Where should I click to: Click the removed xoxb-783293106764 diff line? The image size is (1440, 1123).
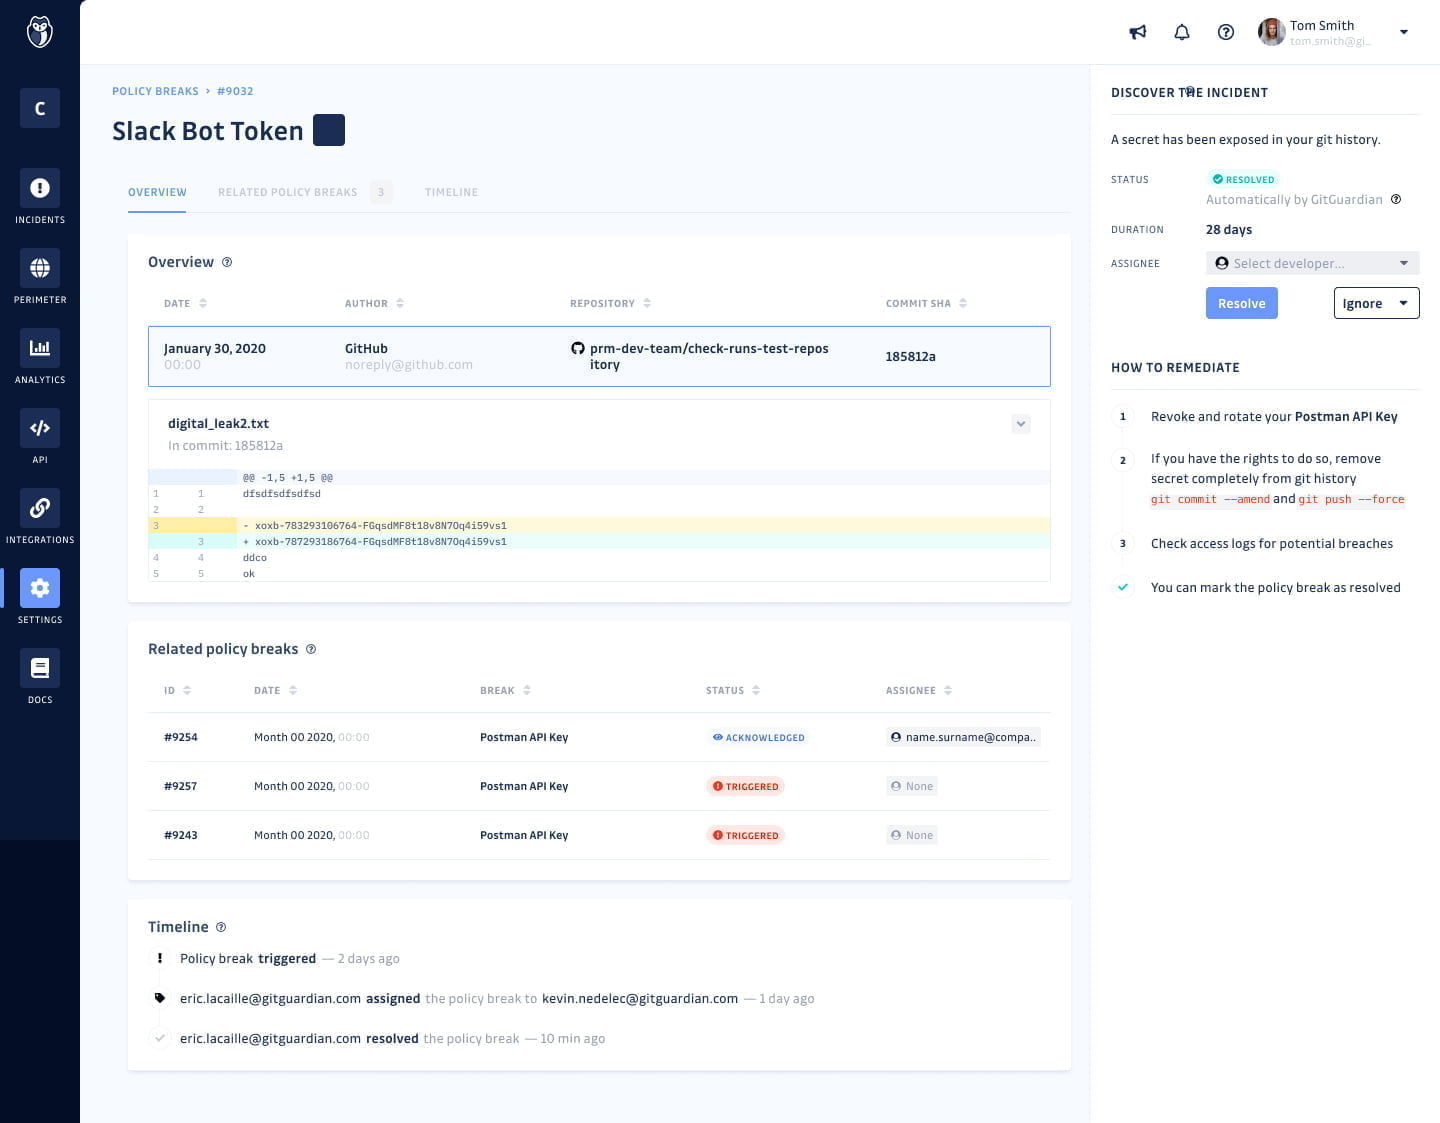(x=599, y=525)
